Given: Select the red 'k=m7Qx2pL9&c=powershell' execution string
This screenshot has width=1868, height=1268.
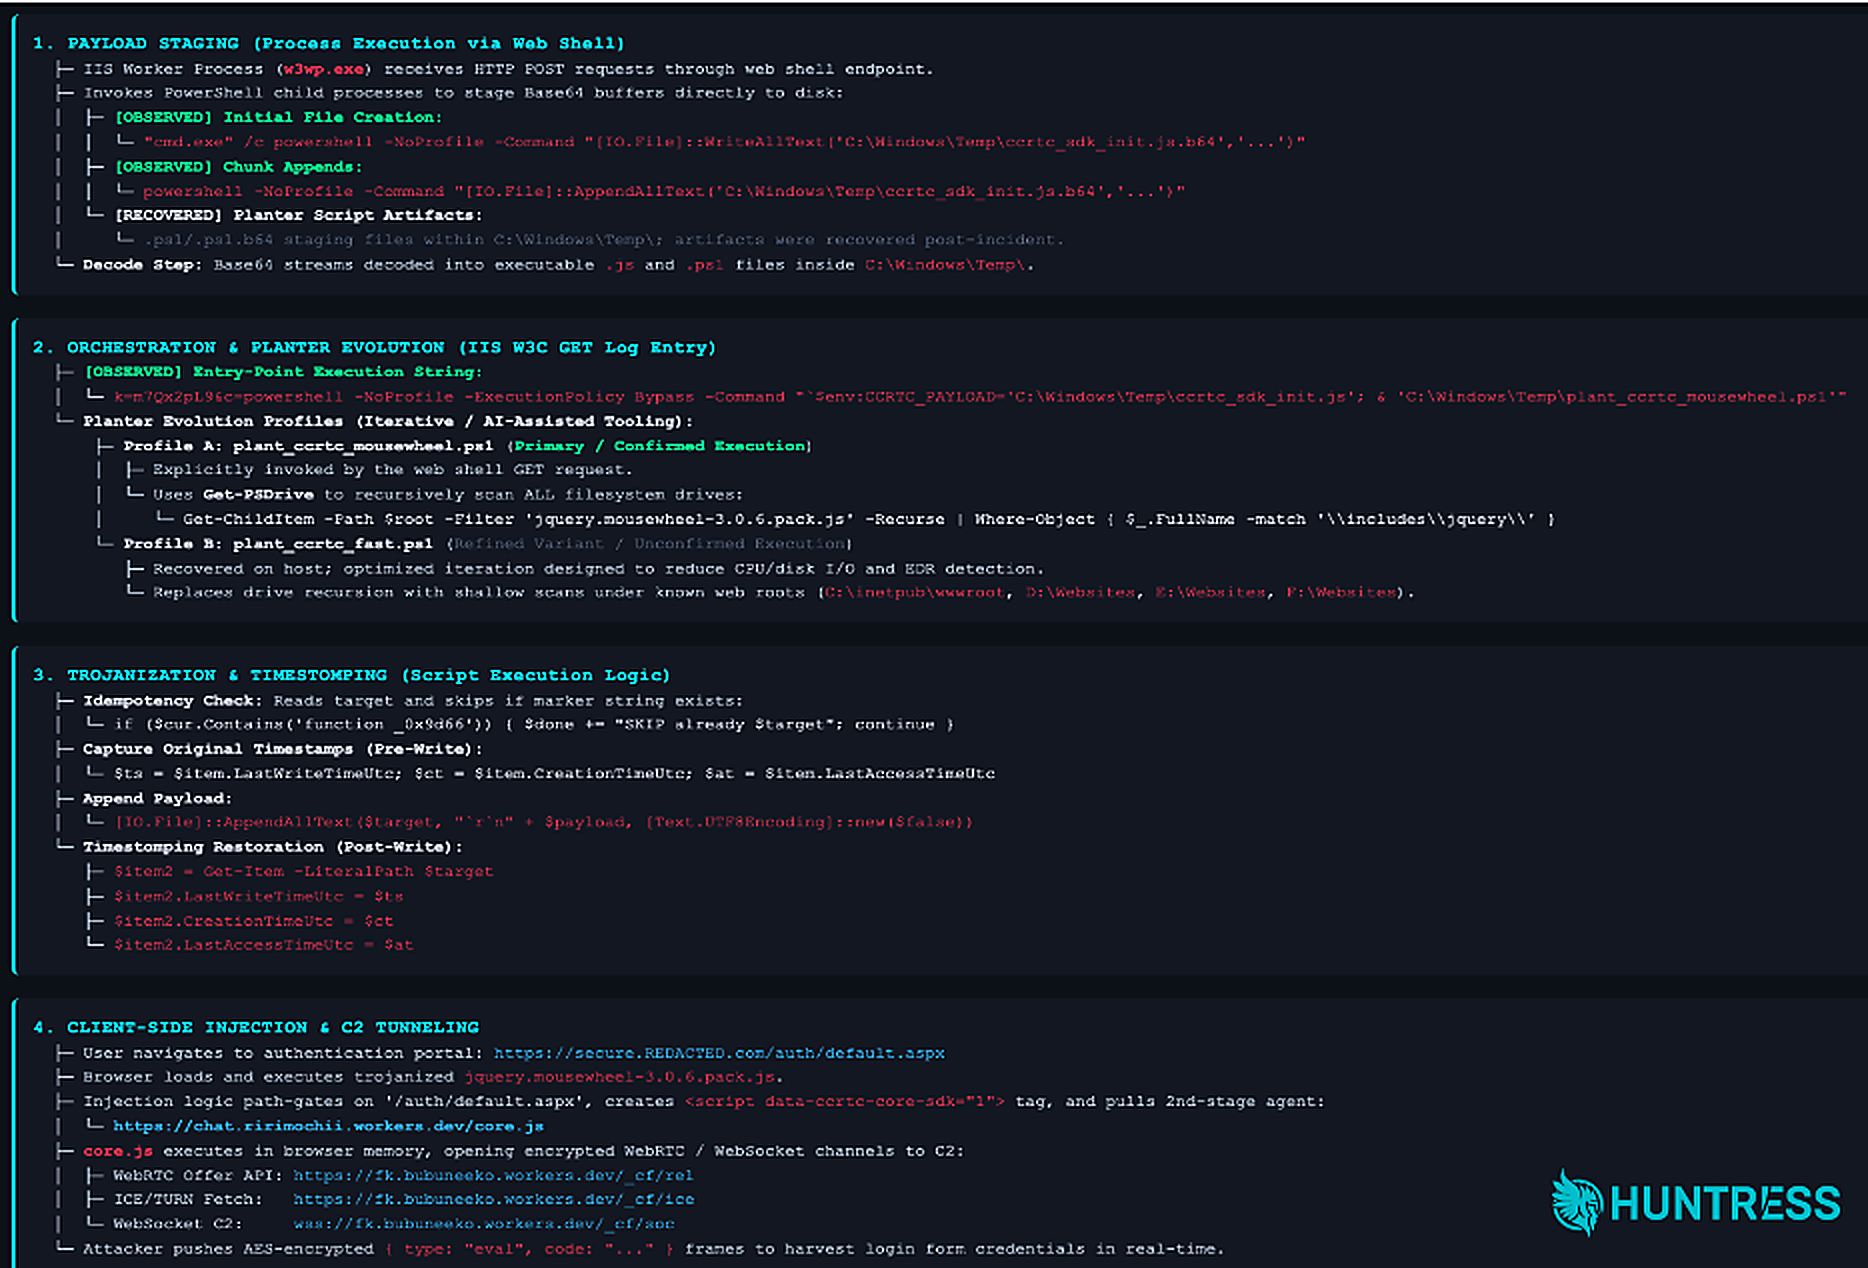Looking at the screenshot, I should pyautogui.click(x=979, y=397).
